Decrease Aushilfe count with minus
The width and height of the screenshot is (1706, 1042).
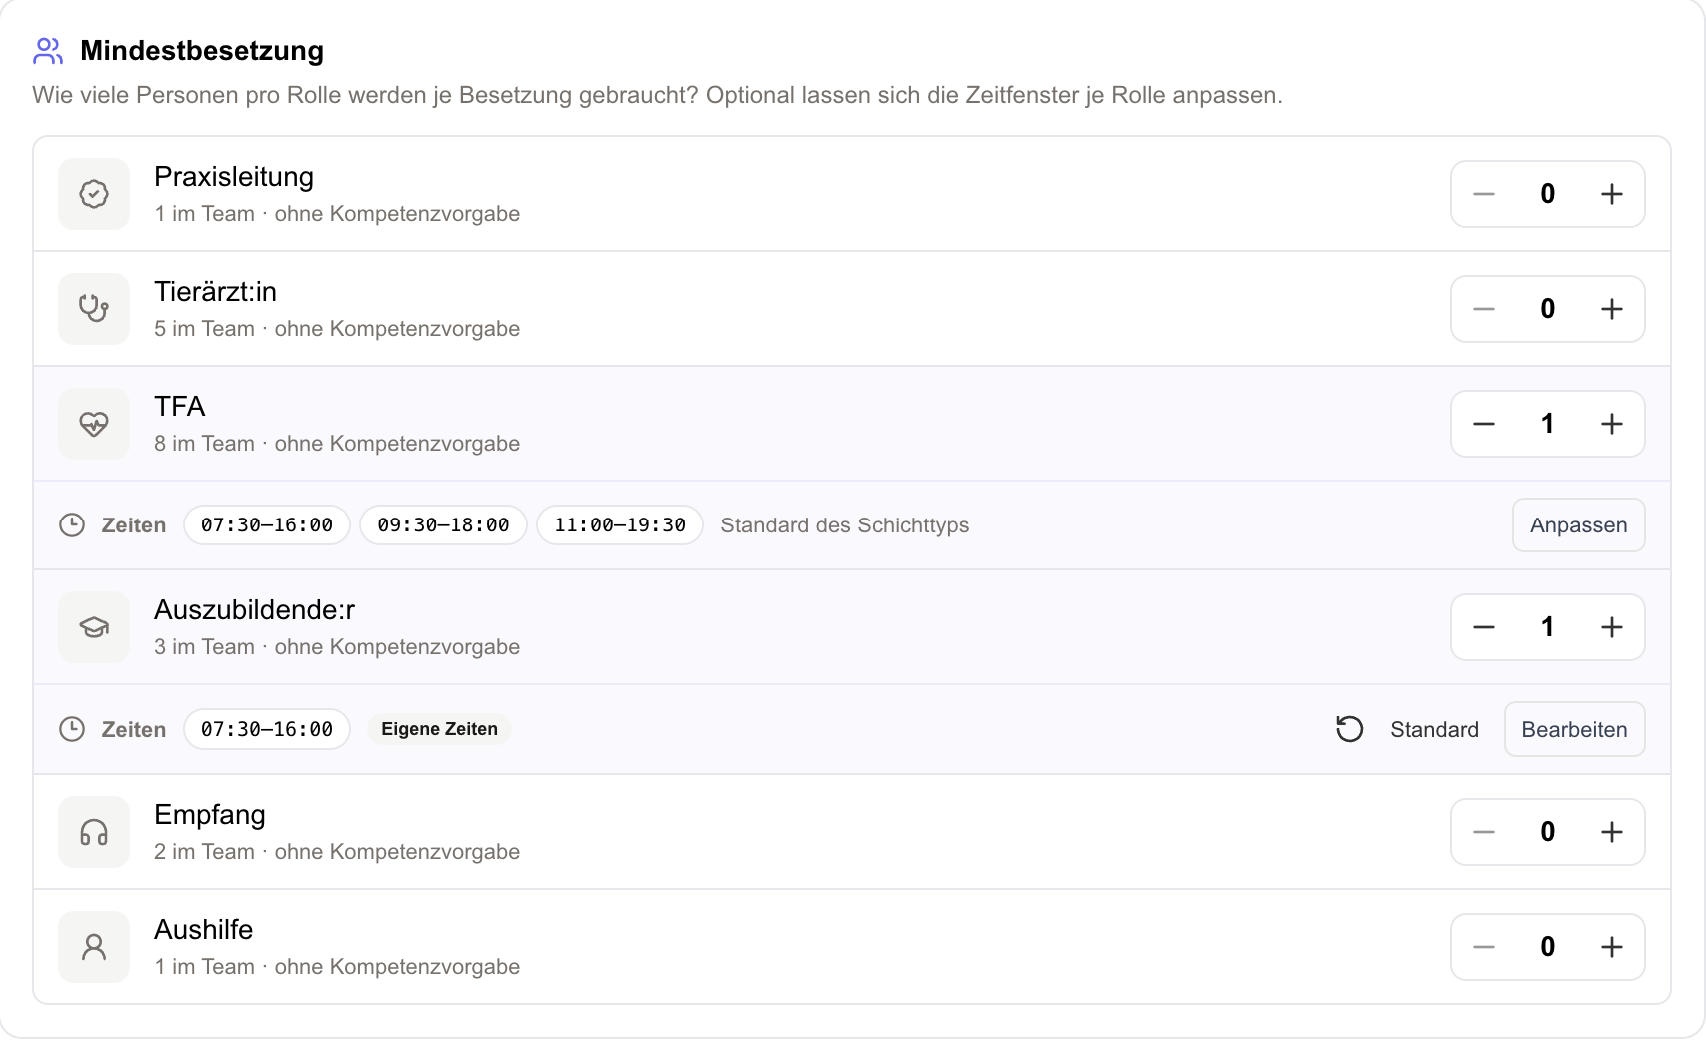click(x=1484, y=947)
